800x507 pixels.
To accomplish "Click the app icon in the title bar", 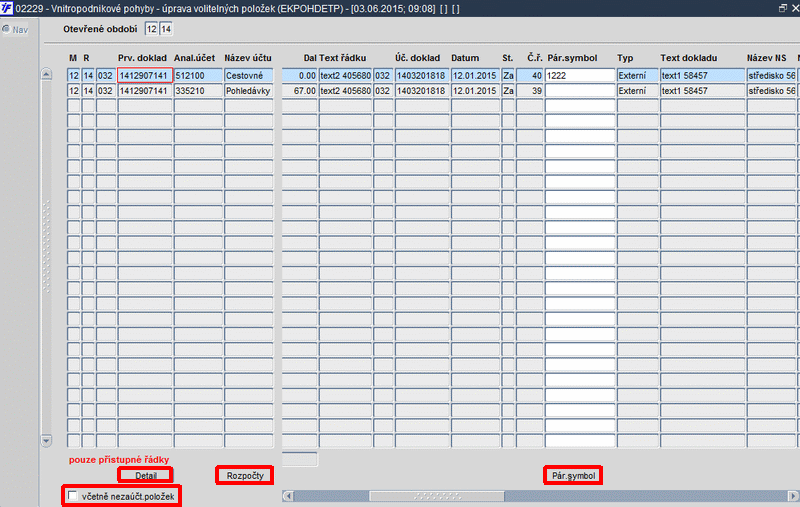I will (x=7, y=8).
